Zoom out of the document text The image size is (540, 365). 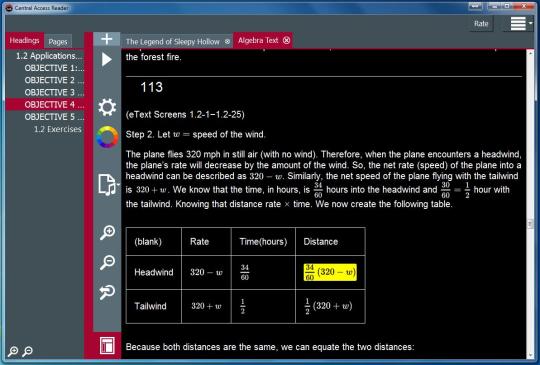pos(107,262)
